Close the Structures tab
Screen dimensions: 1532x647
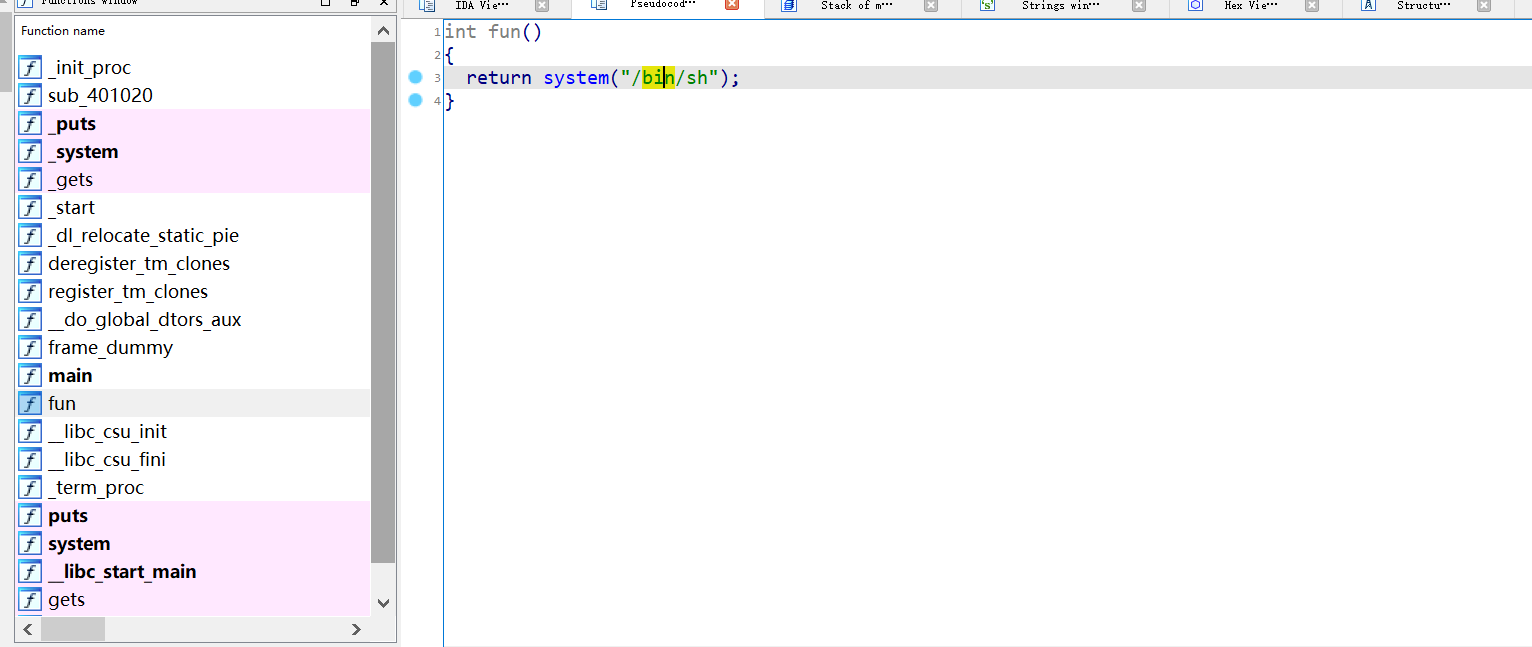pos(1484,6)
